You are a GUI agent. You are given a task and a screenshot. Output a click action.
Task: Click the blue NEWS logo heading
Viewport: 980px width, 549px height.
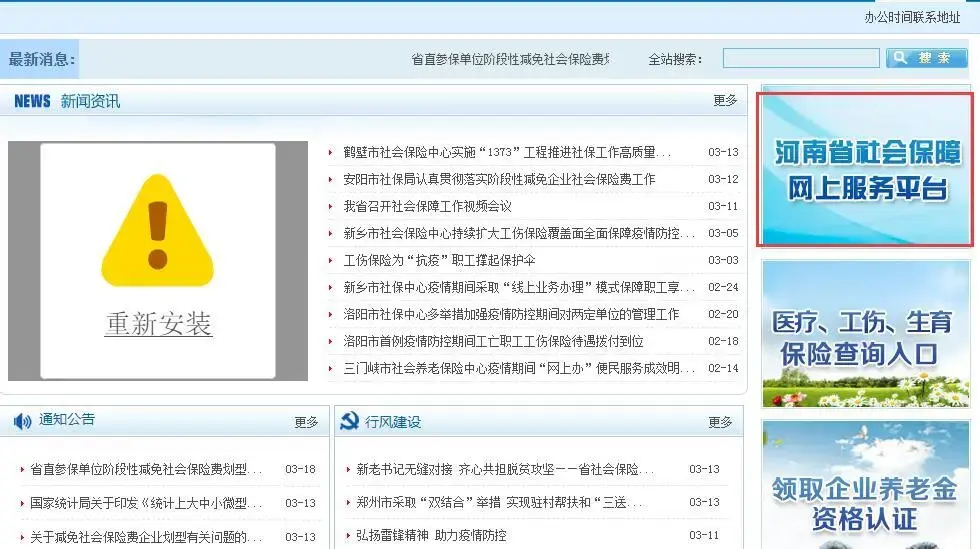coord(32,101)
